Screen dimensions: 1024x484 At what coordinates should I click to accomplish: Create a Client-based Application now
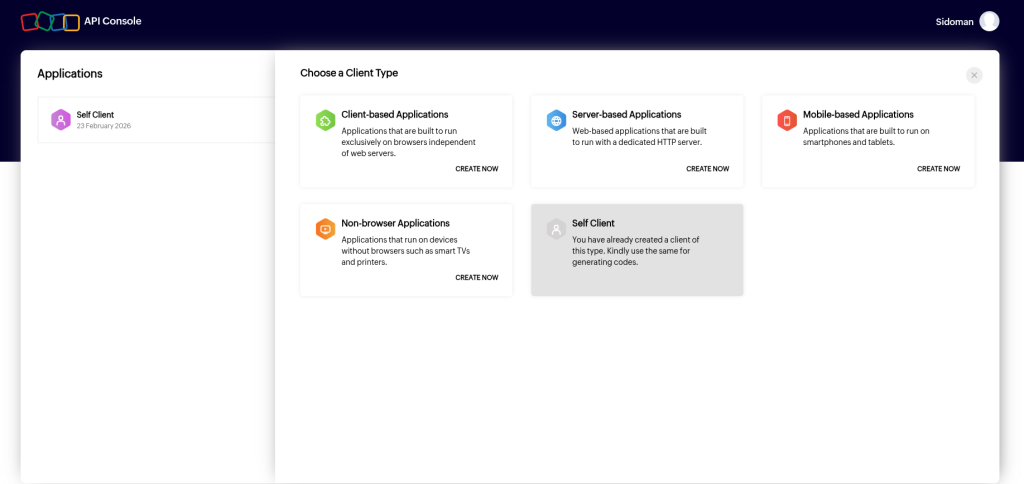click(x=477, y=169)
